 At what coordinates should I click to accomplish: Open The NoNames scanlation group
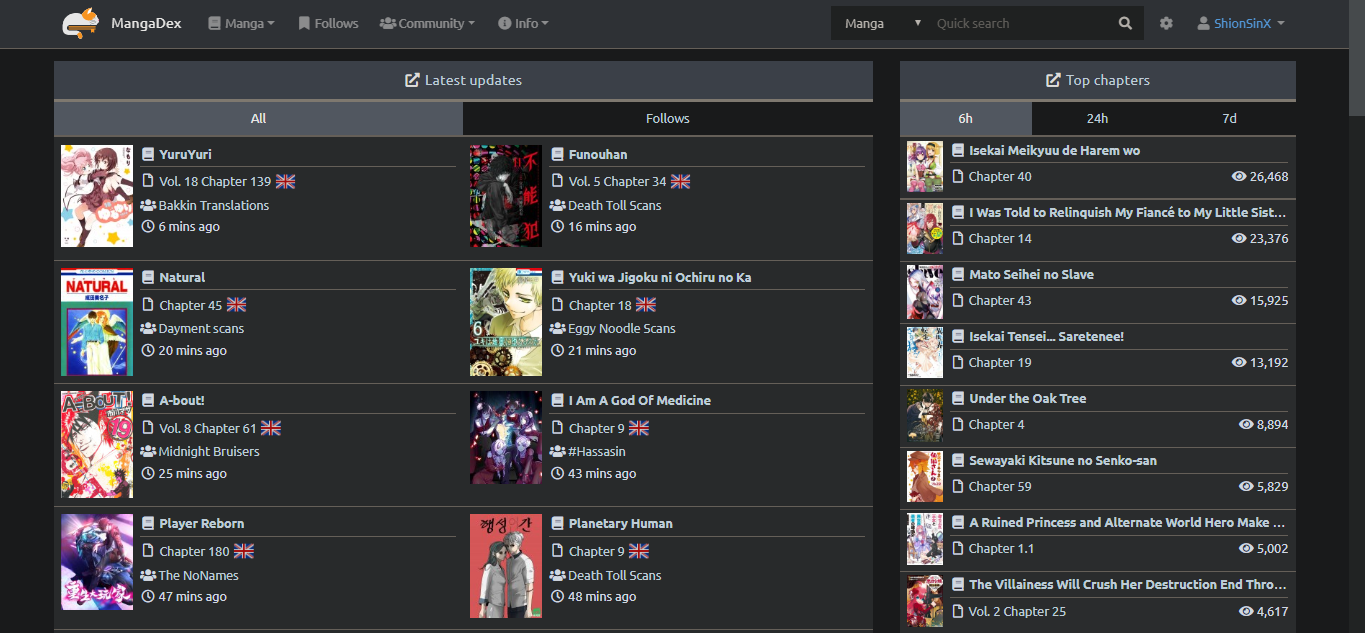199,575
